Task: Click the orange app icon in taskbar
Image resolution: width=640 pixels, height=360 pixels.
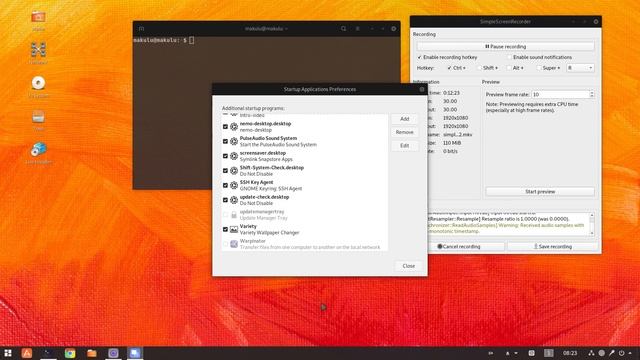Action: coord(27,353)
